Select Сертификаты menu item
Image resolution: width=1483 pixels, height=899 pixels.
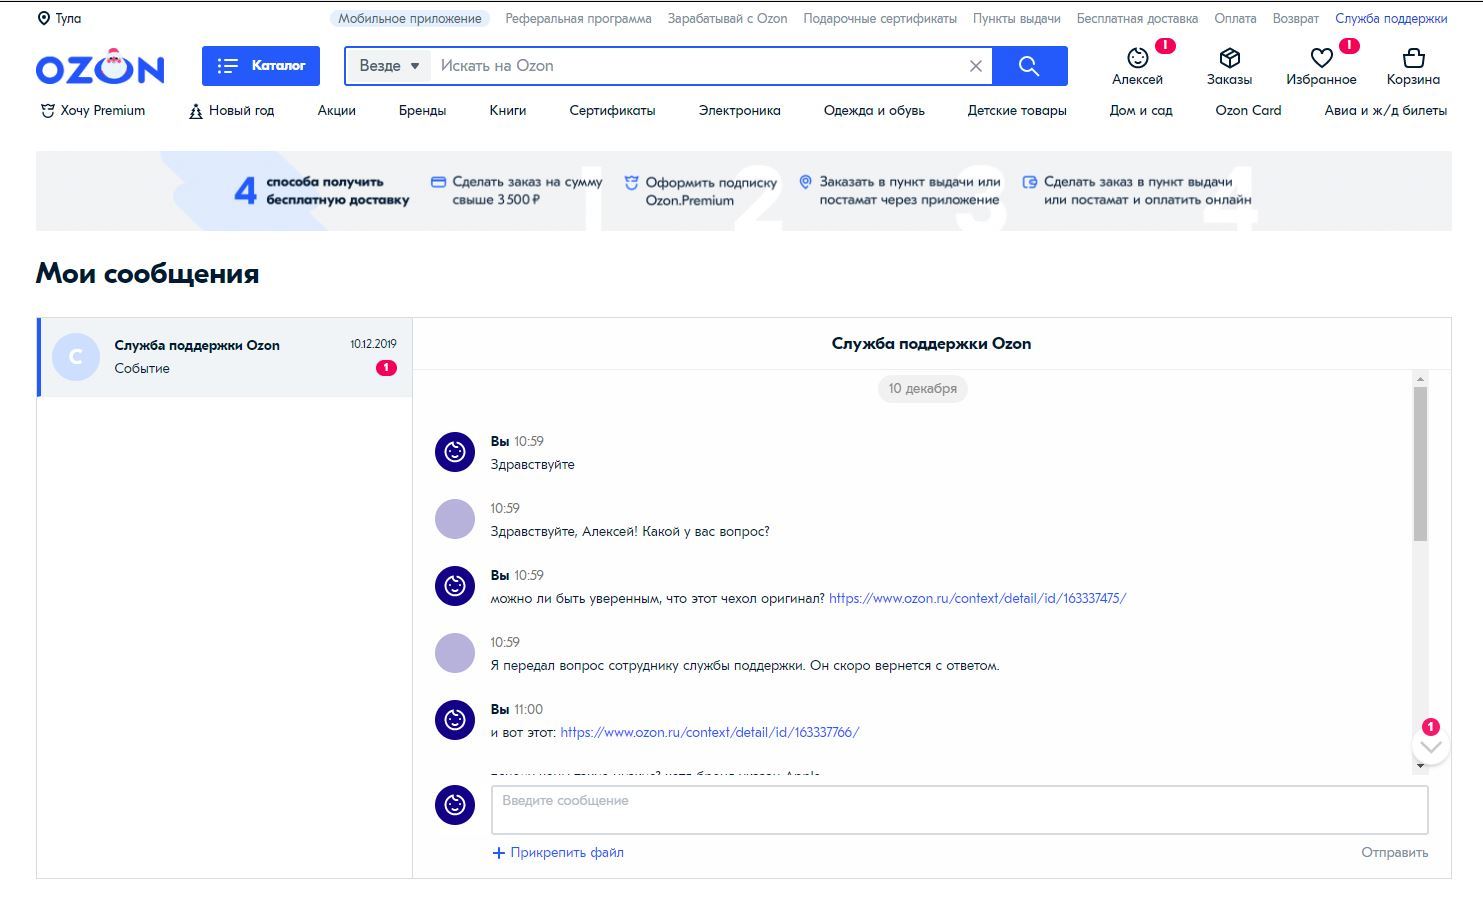tap(612, 111)
